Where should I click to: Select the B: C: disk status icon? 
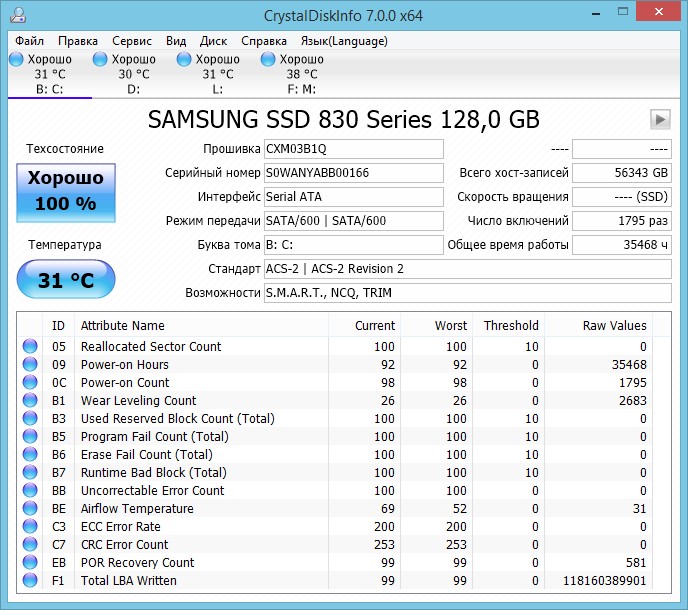pyautogui.click(x=16, y=59)
